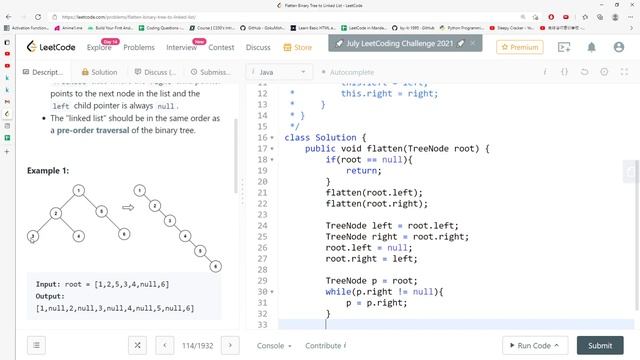This screenshot has width=640, height=360.
Task: Click the LeetCode logo
Action: pos(51,47)
